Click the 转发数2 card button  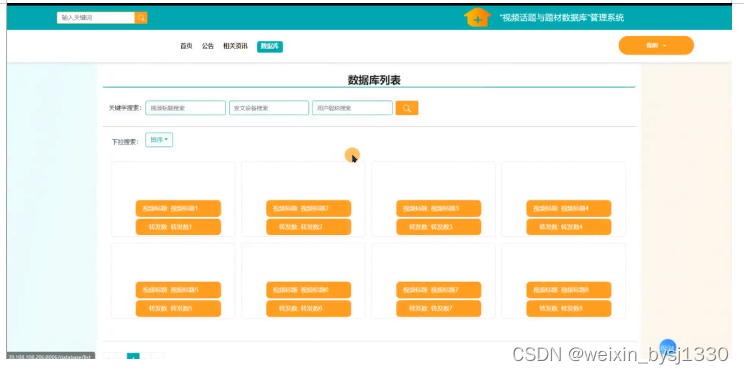[308, 227]
